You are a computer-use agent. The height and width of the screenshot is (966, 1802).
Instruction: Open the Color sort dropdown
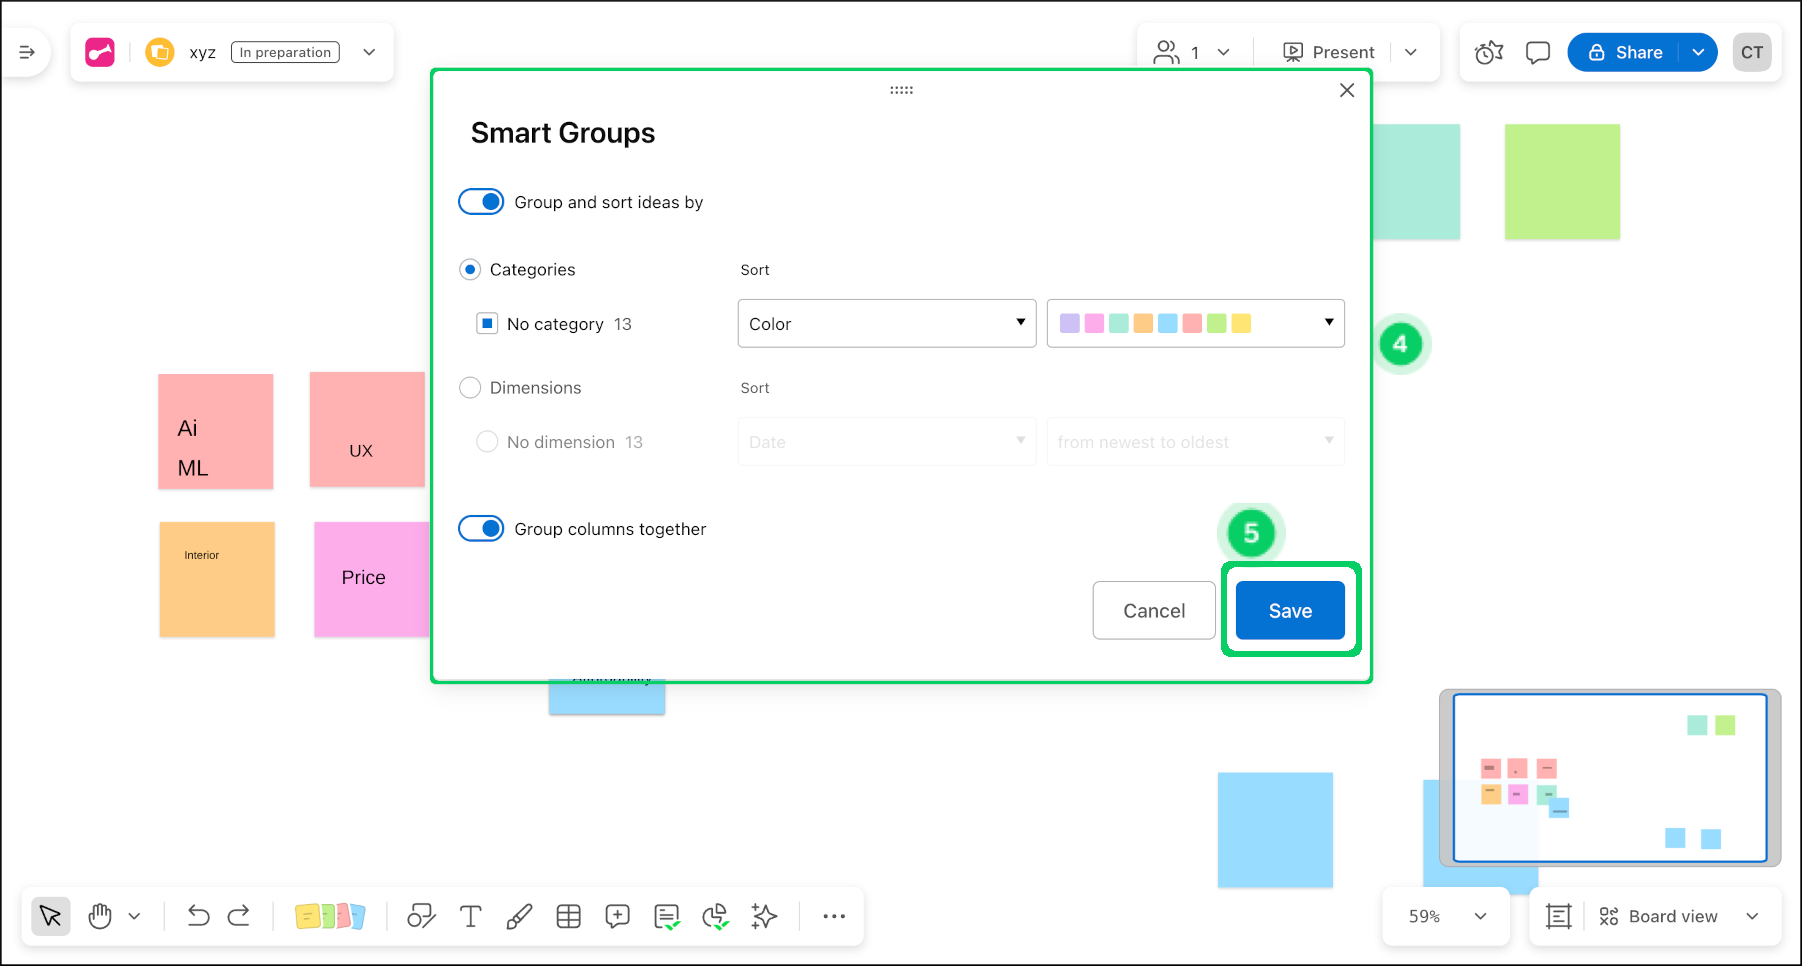(x=886, y=324)
